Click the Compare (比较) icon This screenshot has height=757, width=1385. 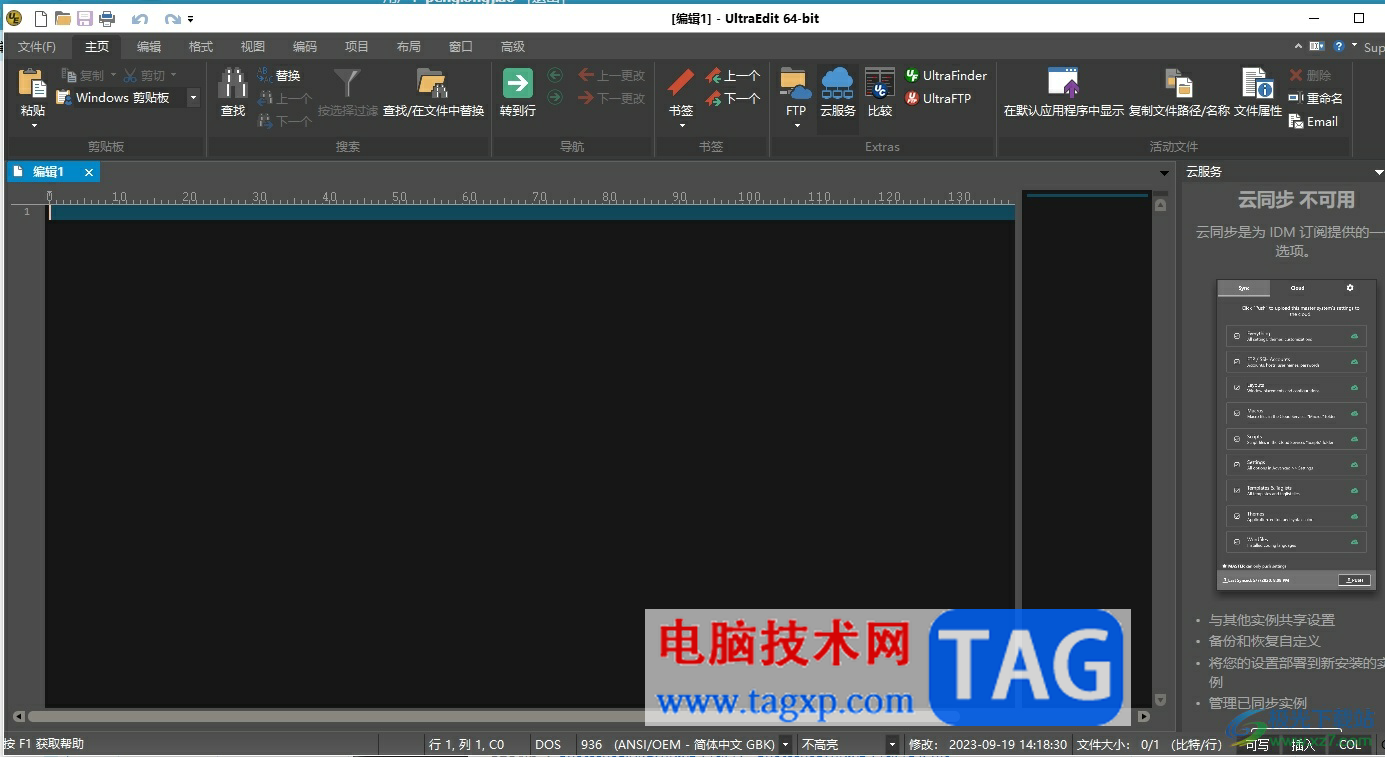click(880, 83)
